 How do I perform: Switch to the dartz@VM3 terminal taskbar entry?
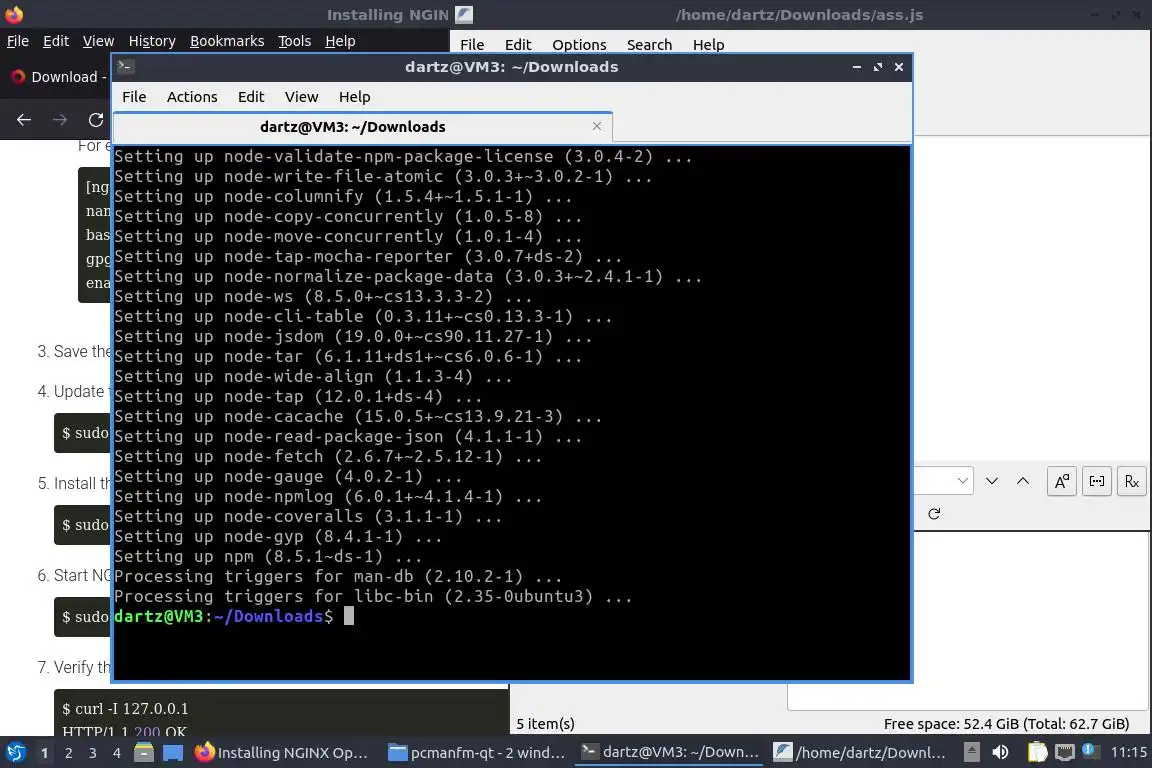coord(669,753)
